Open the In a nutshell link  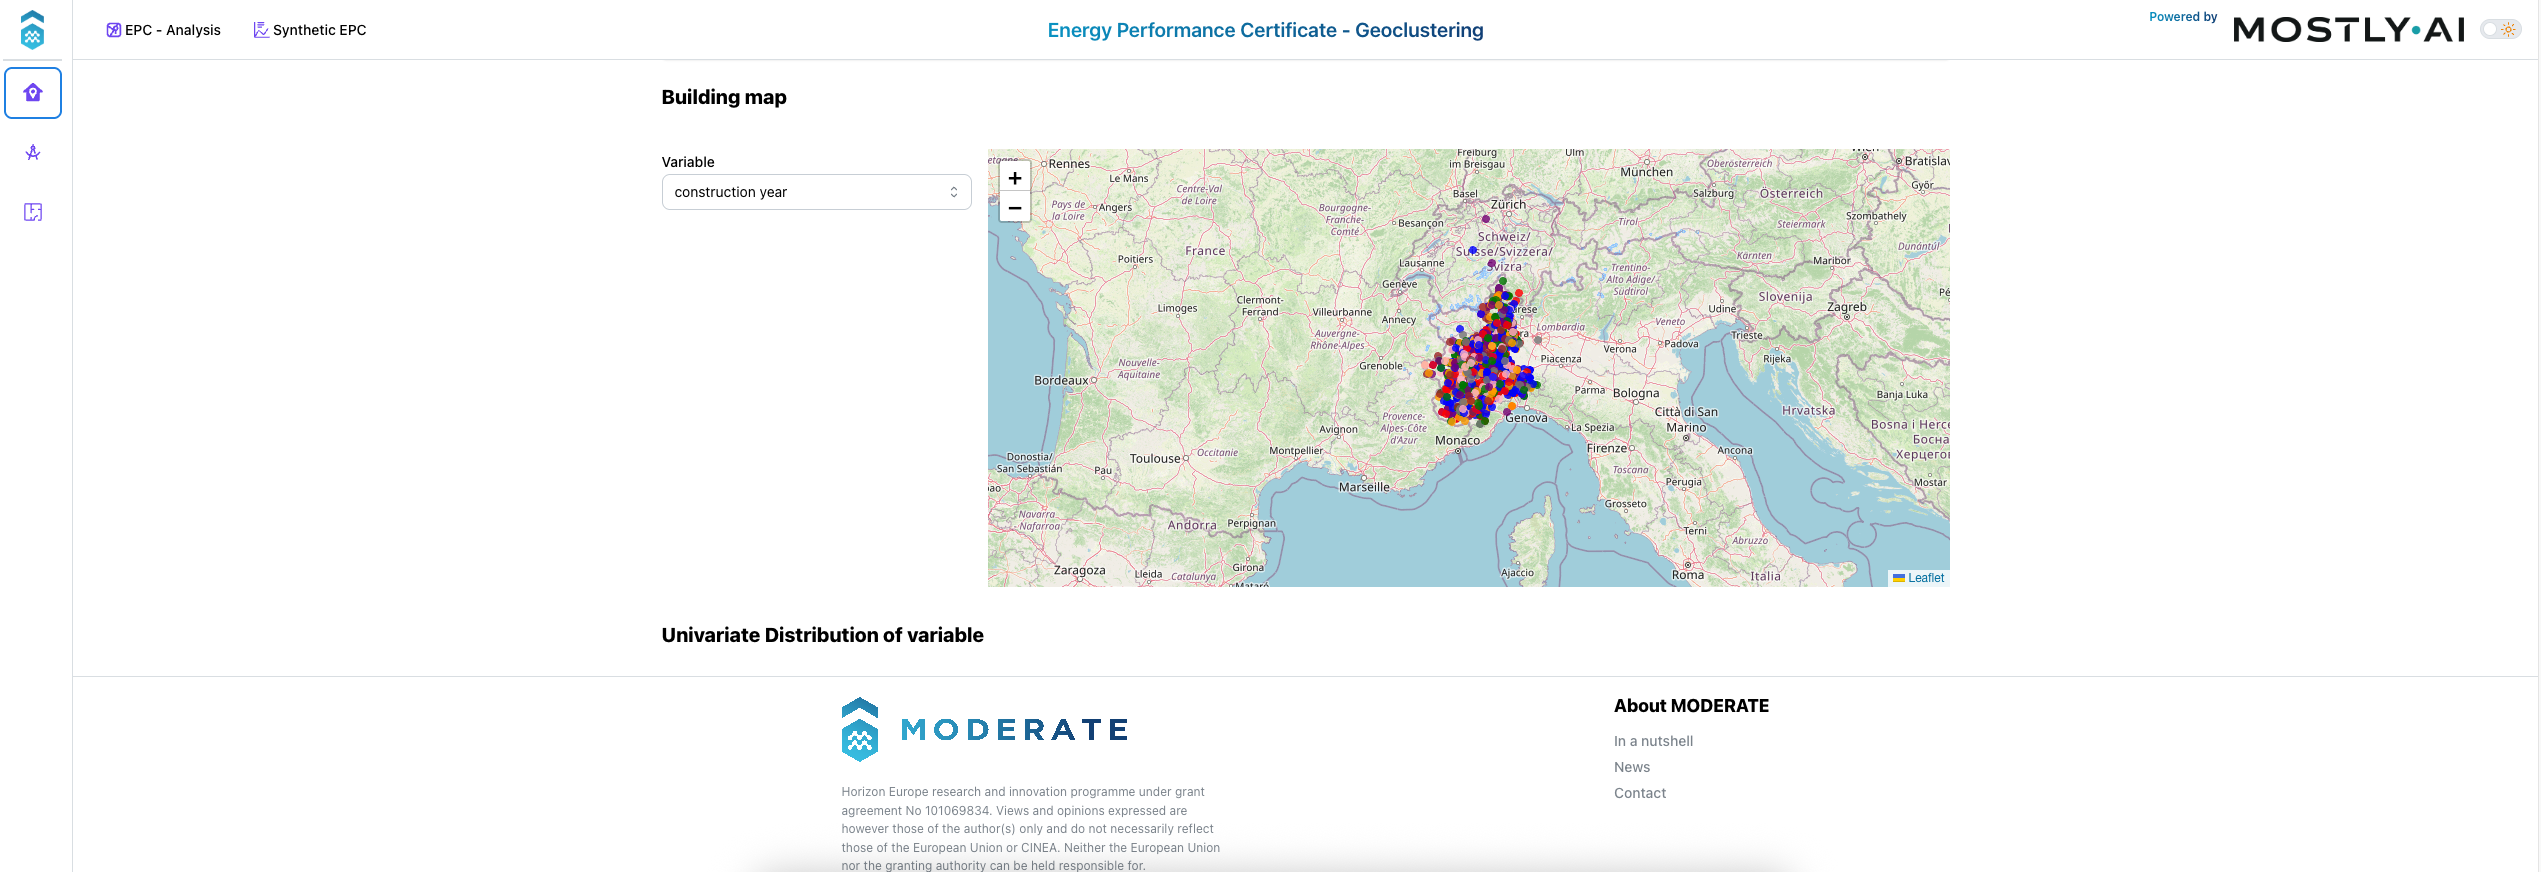[x=1653, y=741]
